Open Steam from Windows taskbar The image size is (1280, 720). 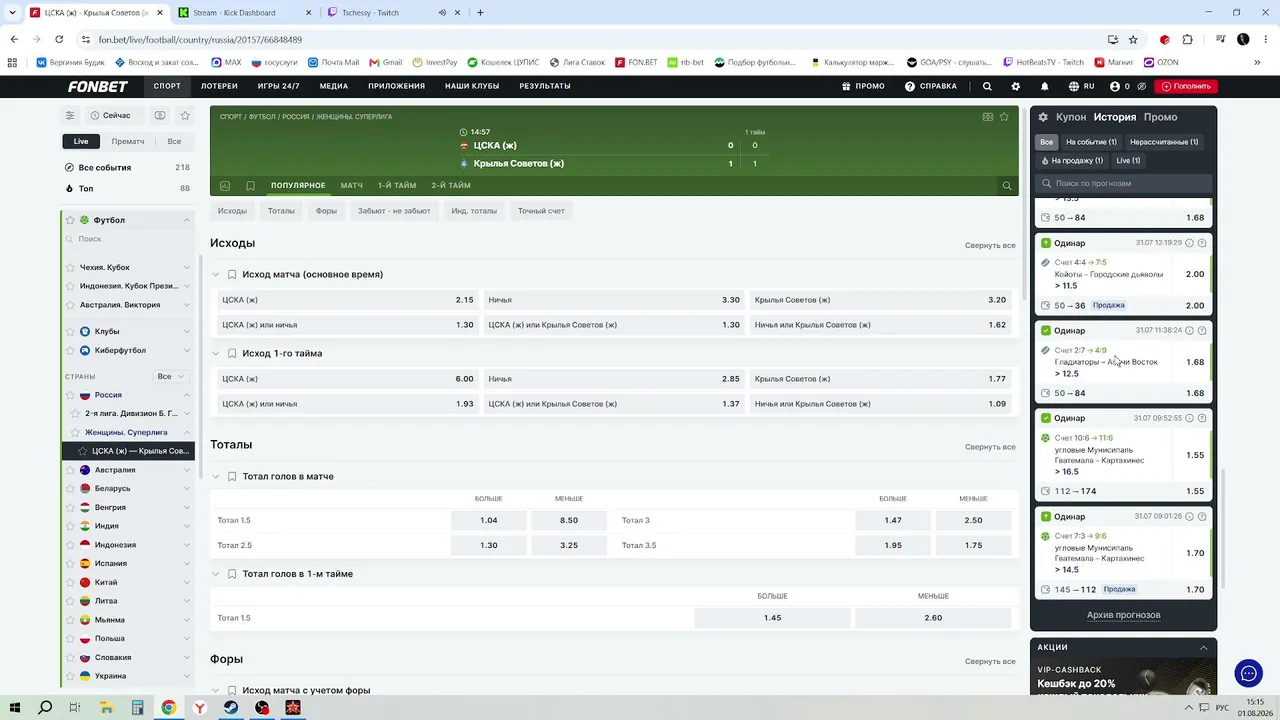(230, 707)
